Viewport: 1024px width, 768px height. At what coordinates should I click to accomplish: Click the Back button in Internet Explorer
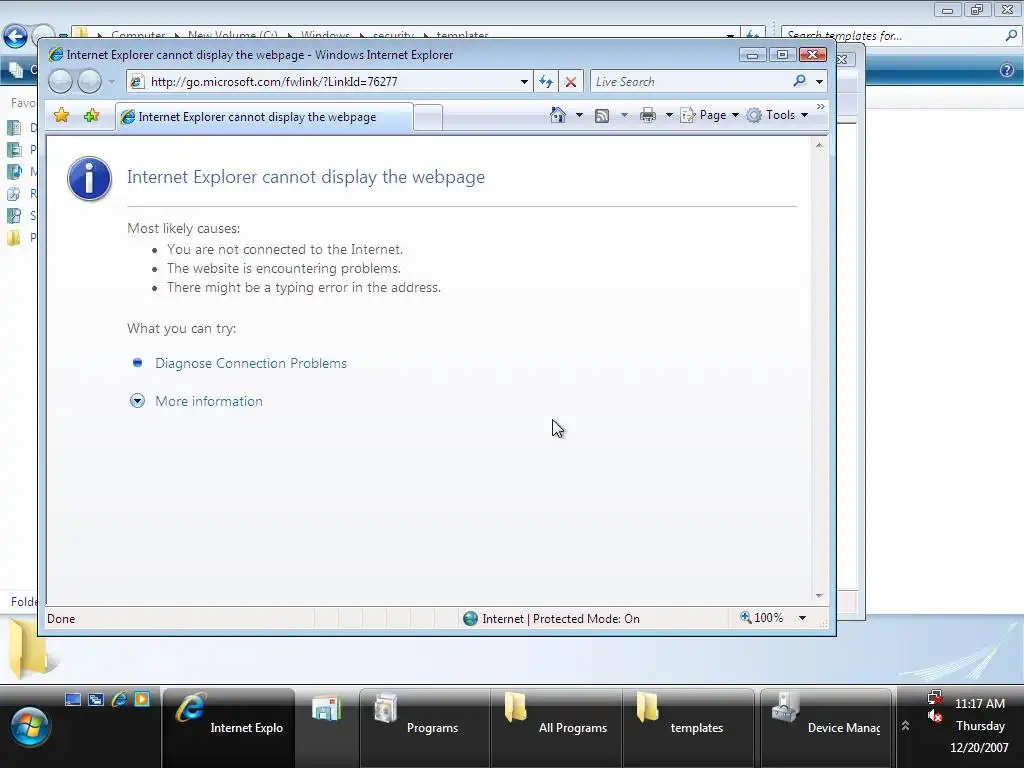(61, 82)
